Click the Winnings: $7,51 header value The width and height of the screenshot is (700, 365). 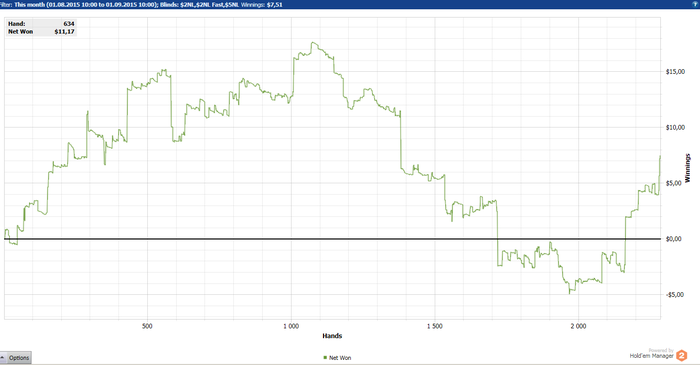(x=262, y=4)
